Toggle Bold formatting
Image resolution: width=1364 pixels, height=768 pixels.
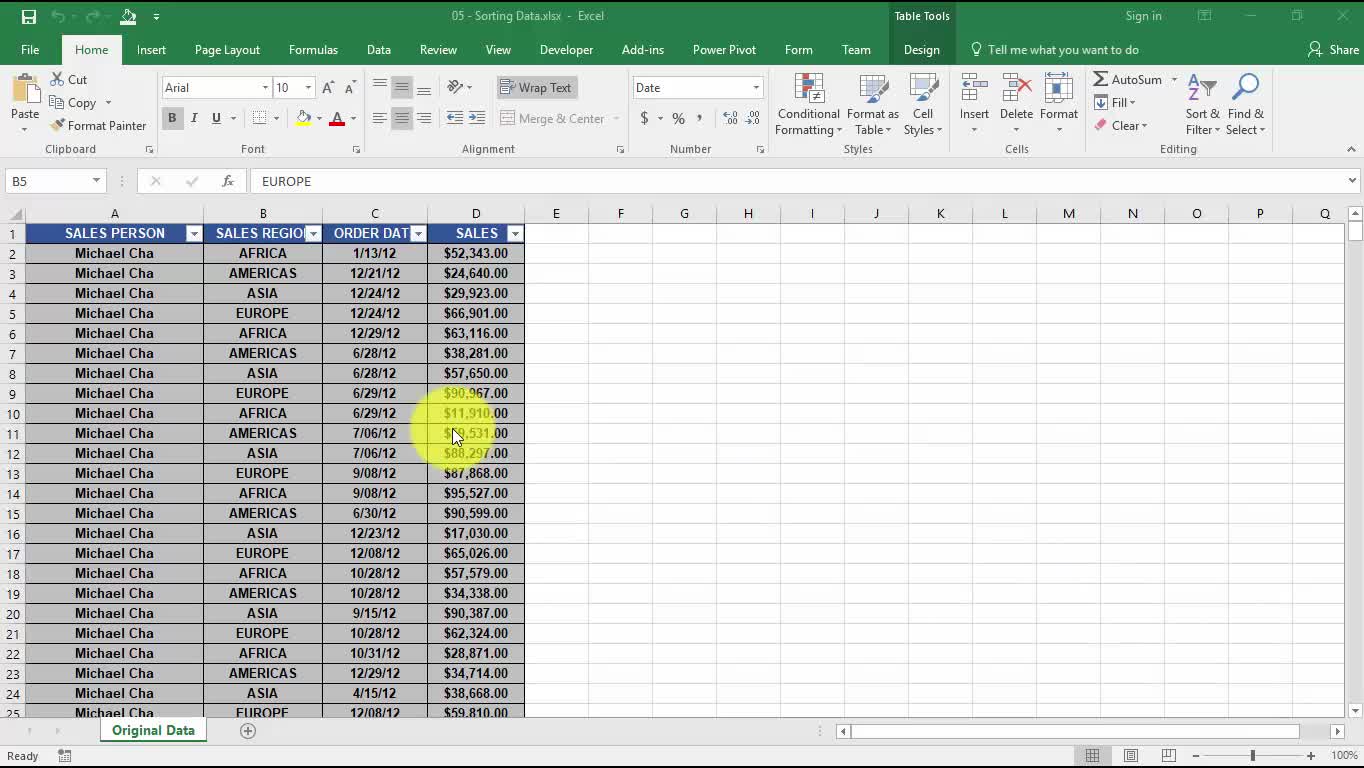172,118
